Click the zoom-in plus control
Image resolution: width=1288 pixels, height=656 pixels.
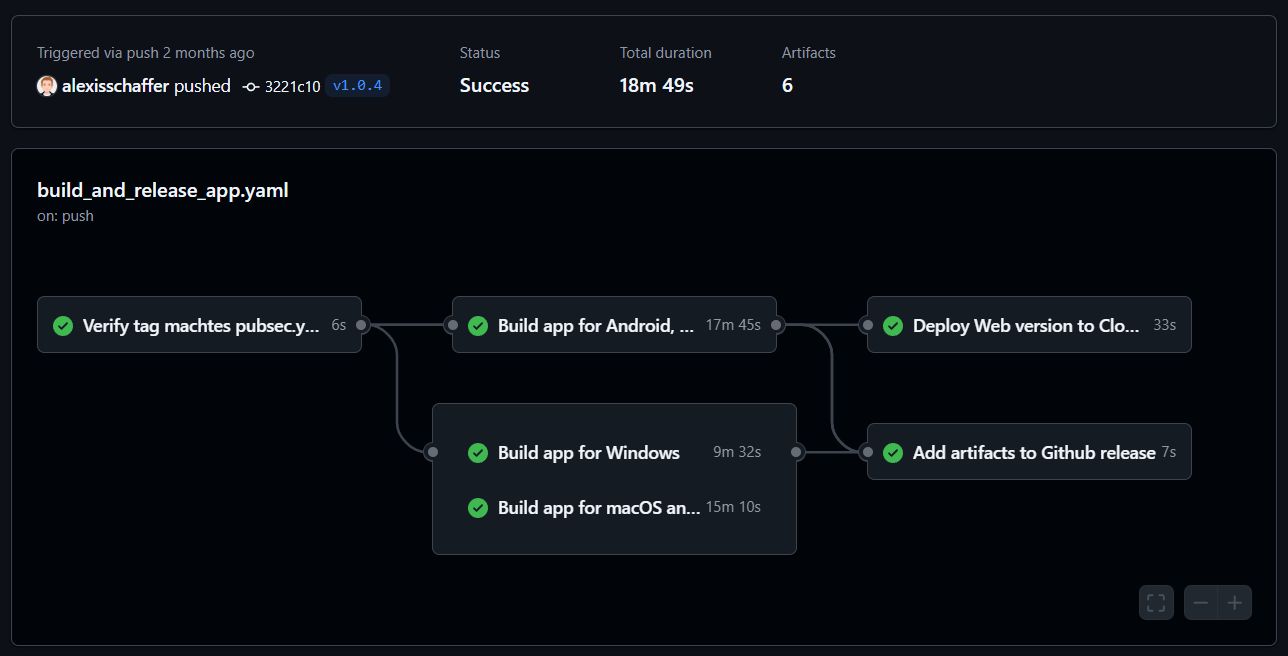click(1235, 602)
